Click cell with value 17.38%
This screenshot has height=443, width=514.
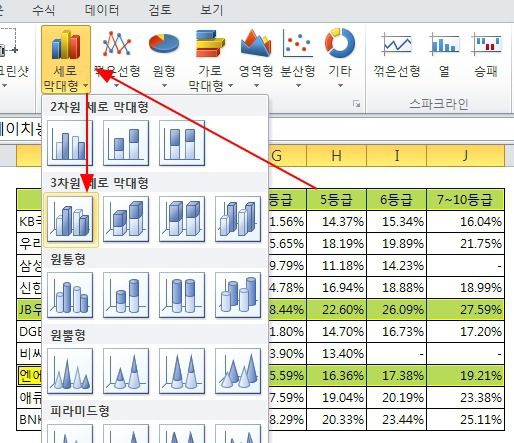(x=397, y=375)
